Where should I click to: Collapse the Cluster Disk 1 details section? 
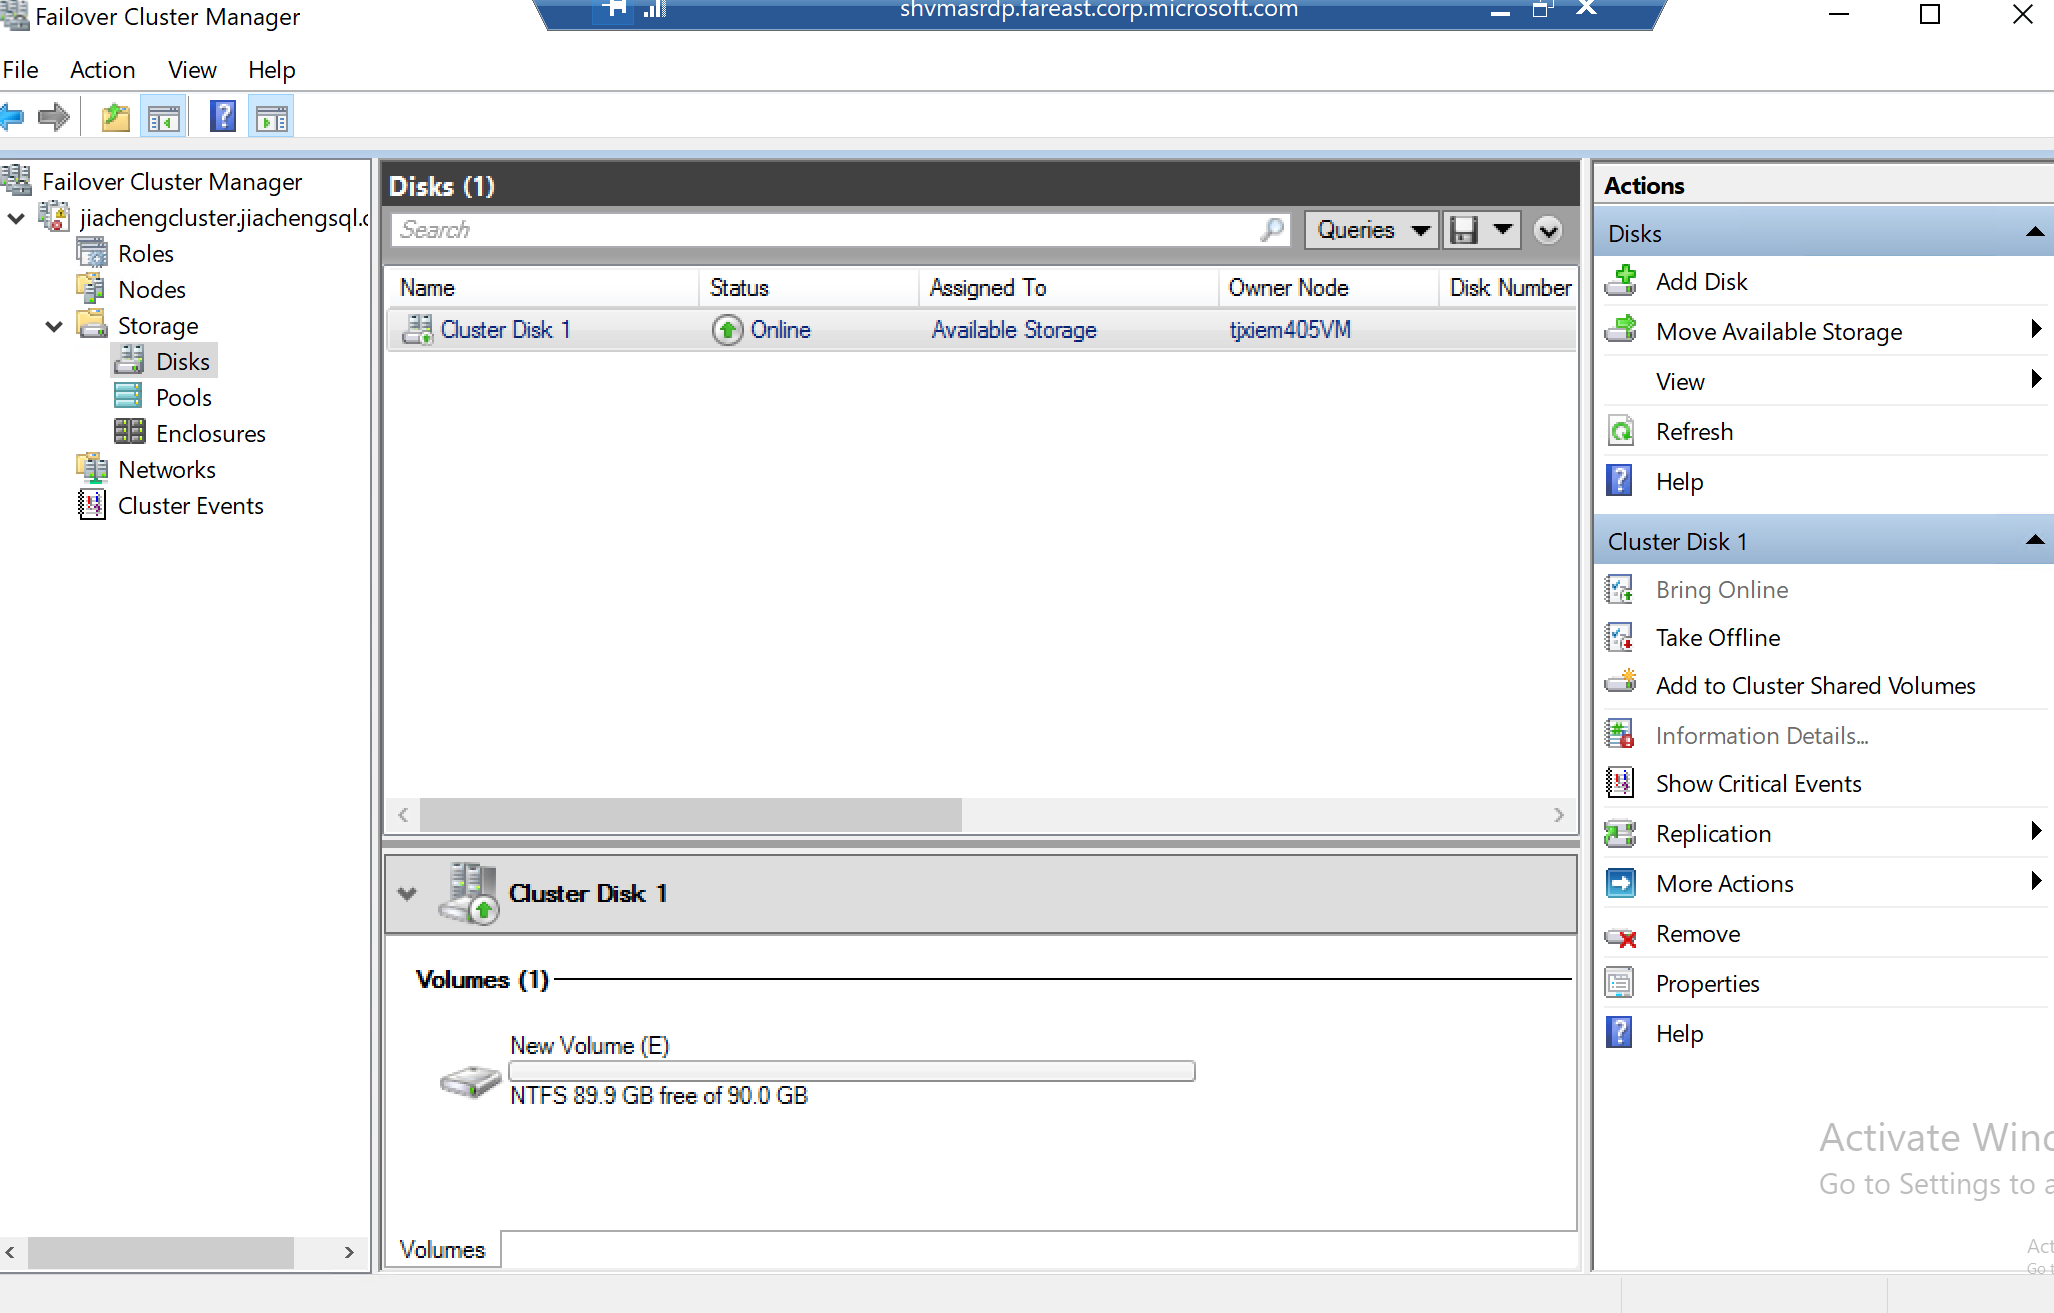(x=407, y=893)
